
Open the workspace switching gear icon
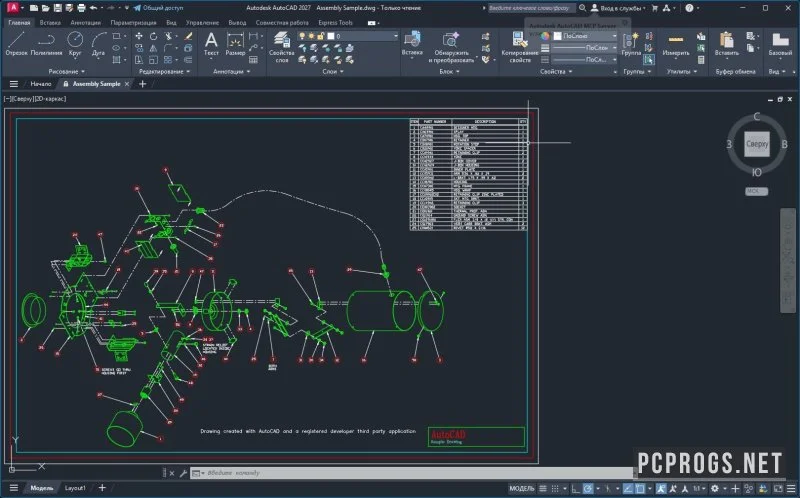[715, 489]
